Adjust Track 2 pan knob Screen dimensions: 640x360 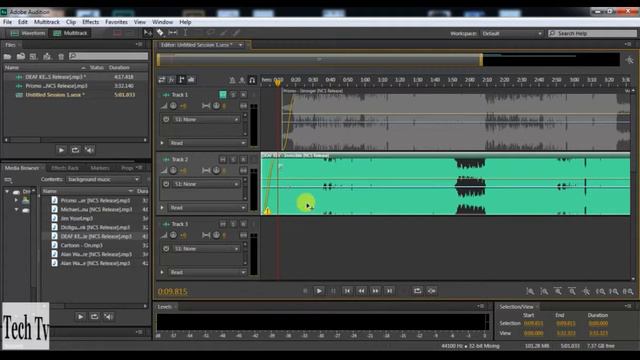[x=216, y=171]
